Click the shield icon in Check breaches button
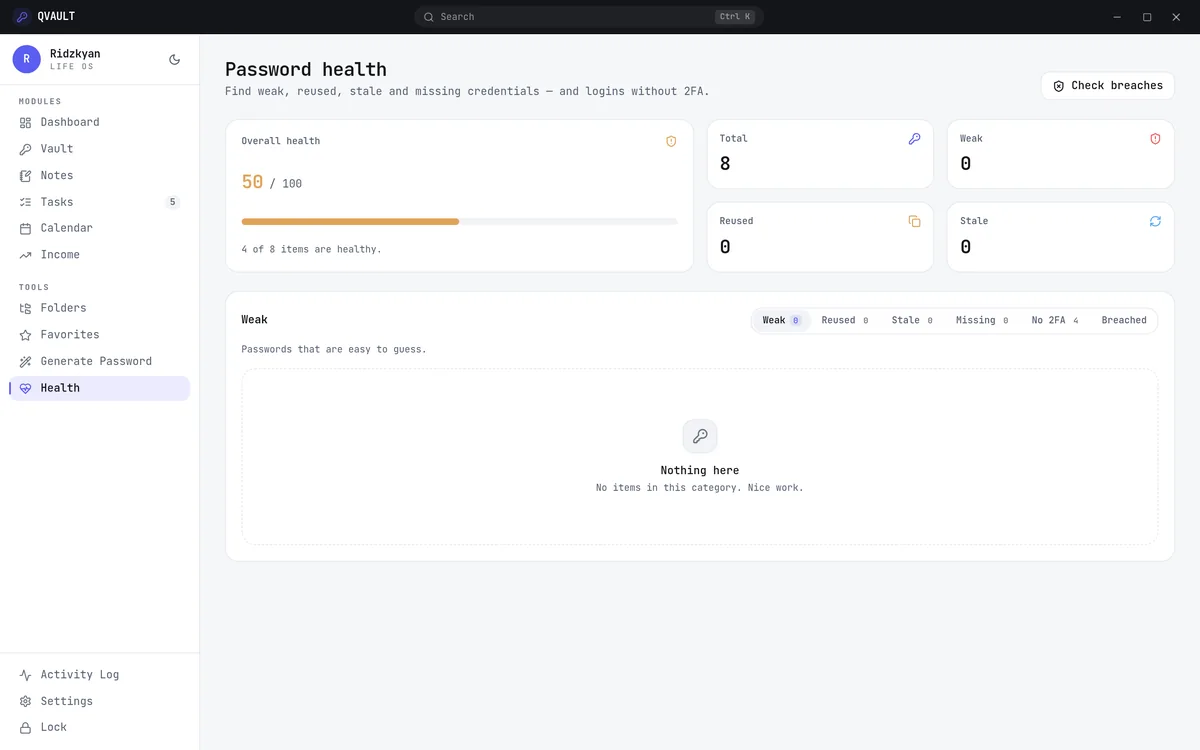This screenshot has height=750, width=1200. (x=1059, y=86)
